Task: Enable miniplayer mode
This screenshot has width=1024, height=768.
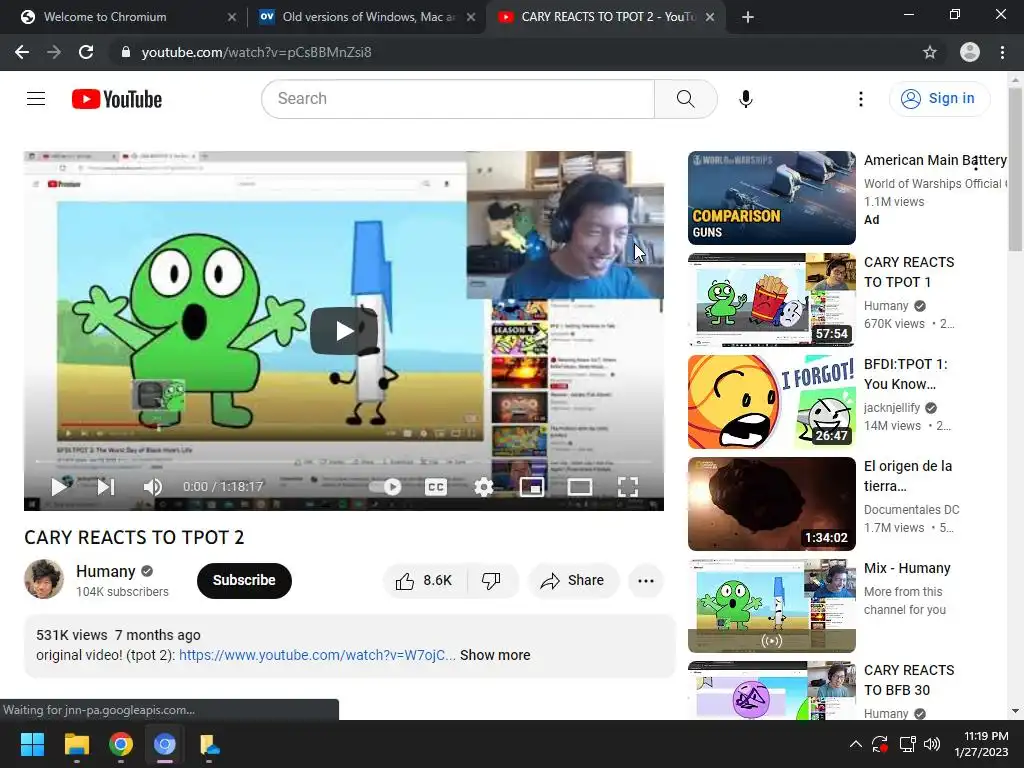Action: point(532,487)
